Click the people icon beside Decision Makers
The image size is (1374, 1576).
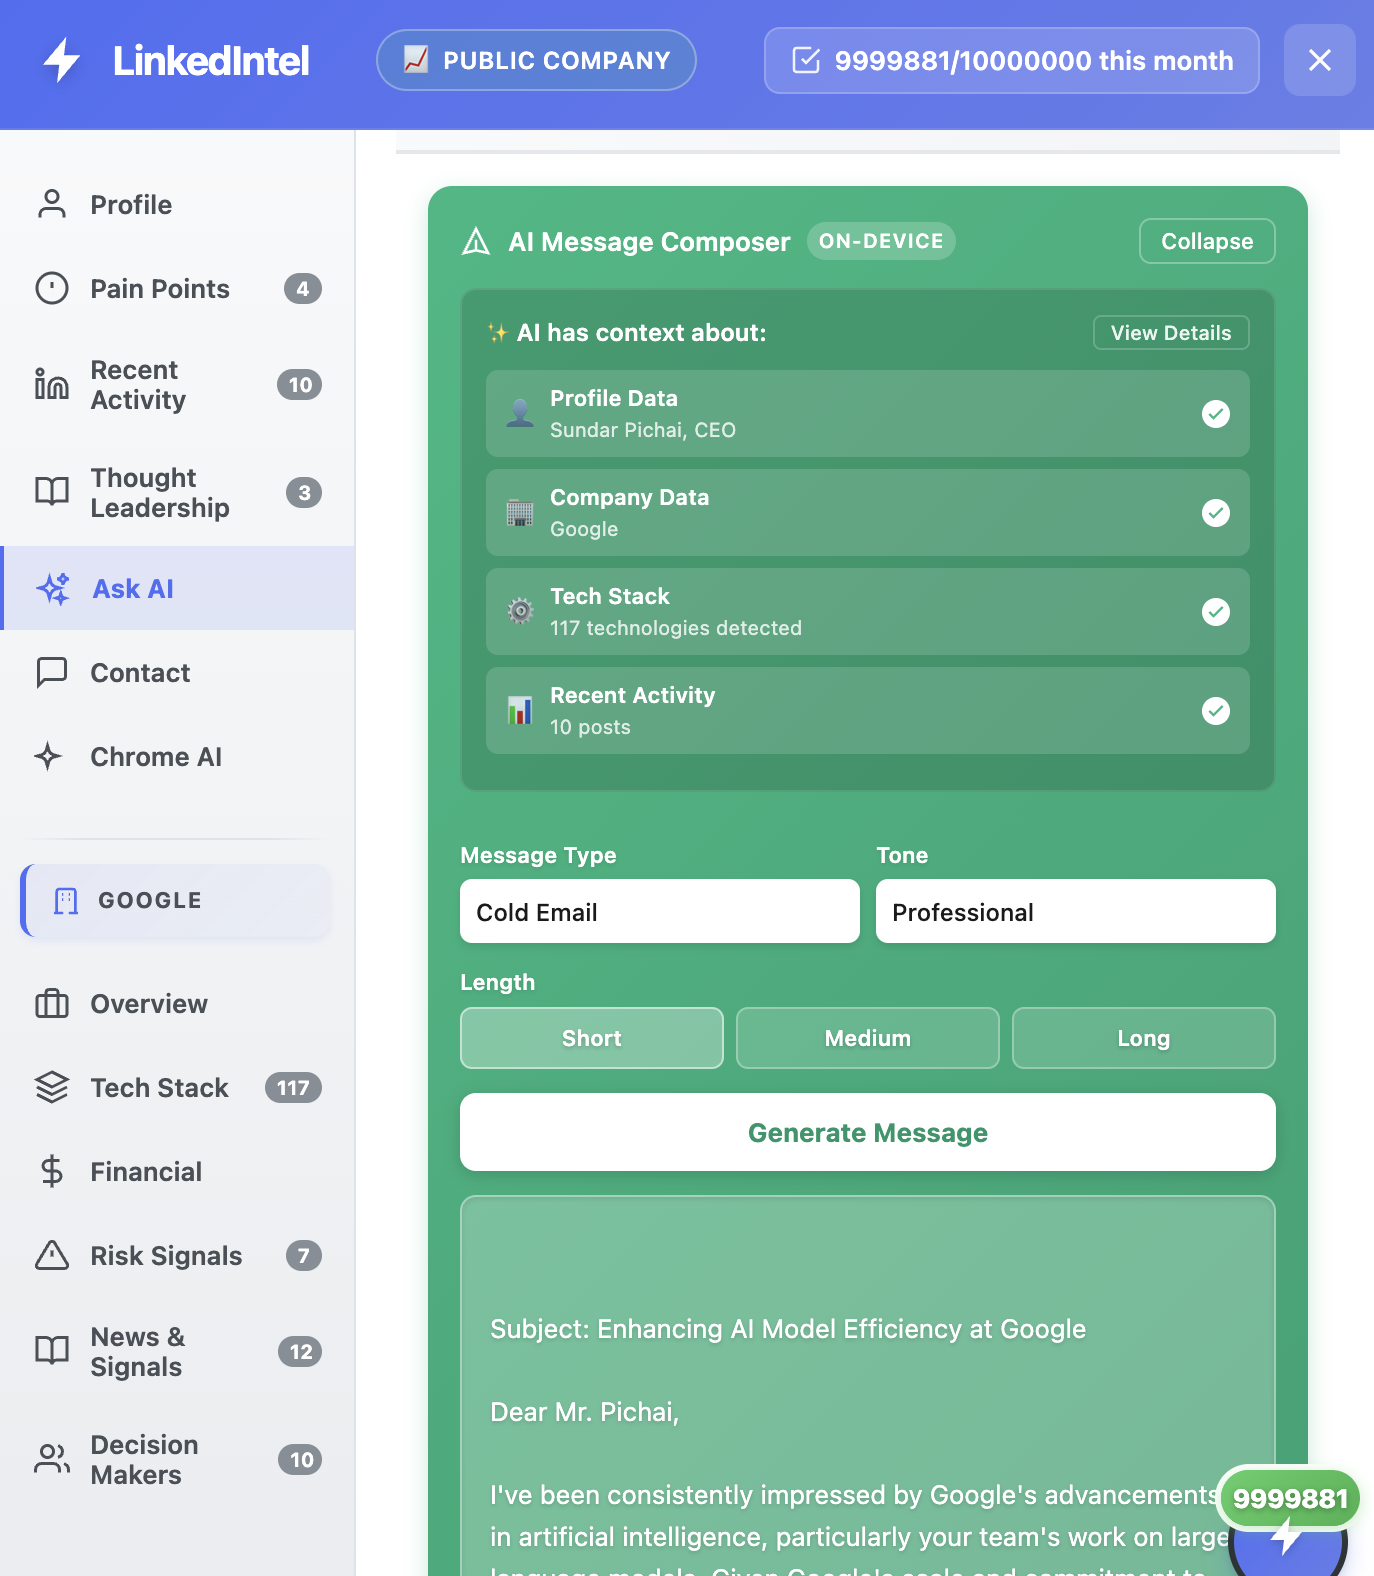(52, 1459)
